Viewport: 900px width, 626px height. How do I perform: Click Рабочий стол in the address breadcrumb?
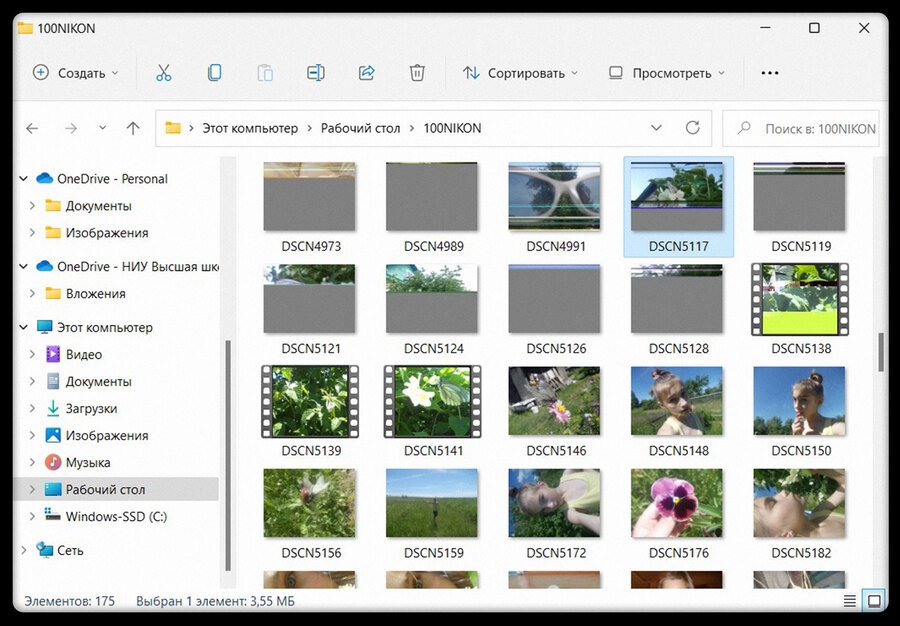coord(360,128)
